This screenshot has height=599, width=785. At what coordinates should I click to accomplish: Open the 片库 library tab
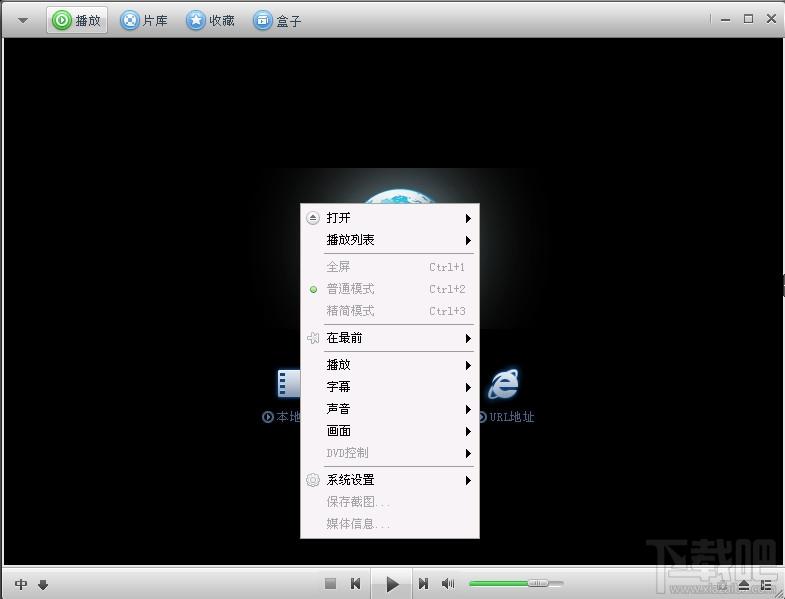[x=144, y=21]
